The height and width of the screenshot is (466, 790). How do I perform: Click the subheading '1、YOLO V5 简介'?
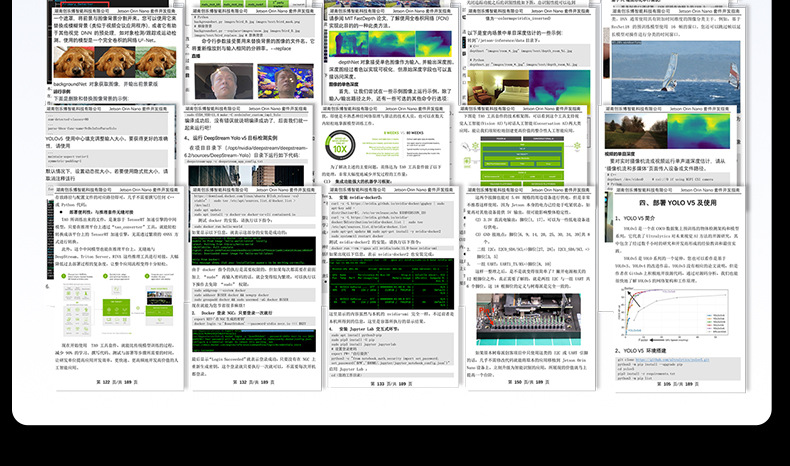635,218
